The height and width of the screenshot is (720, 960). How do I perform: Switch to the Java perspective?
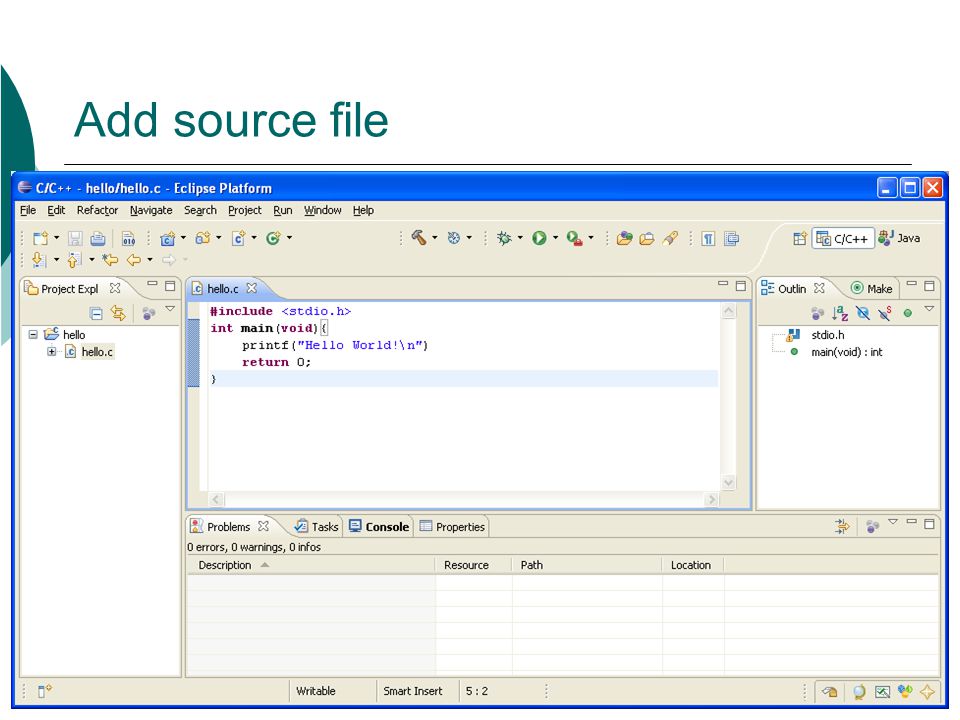(899, 238)
